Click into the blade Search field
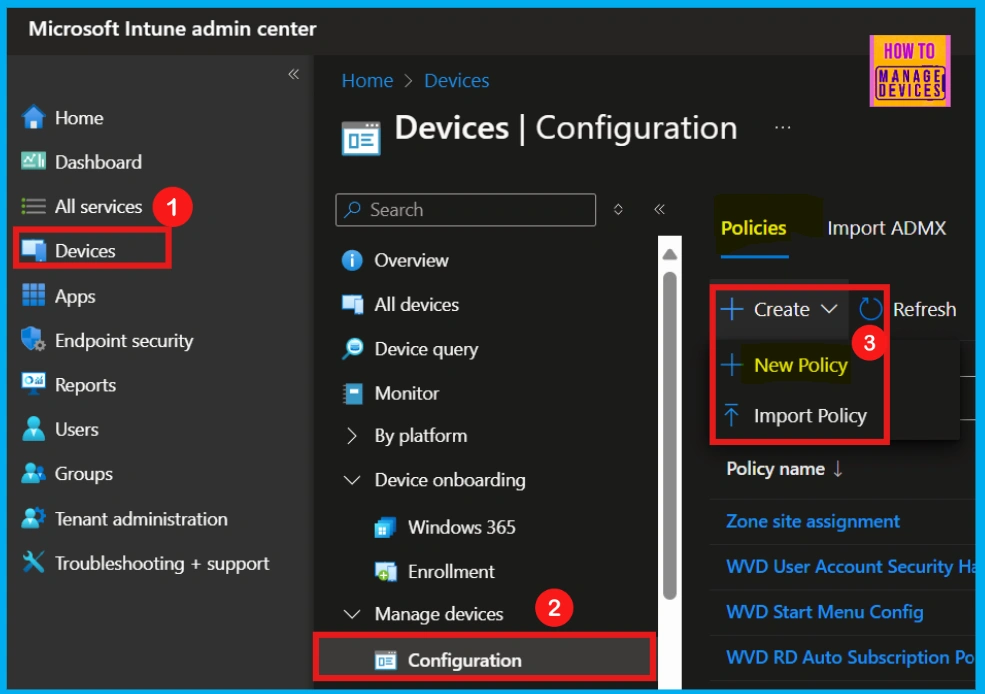The height and width of the screenshot is (694, 985). click(x=465, y=209)
